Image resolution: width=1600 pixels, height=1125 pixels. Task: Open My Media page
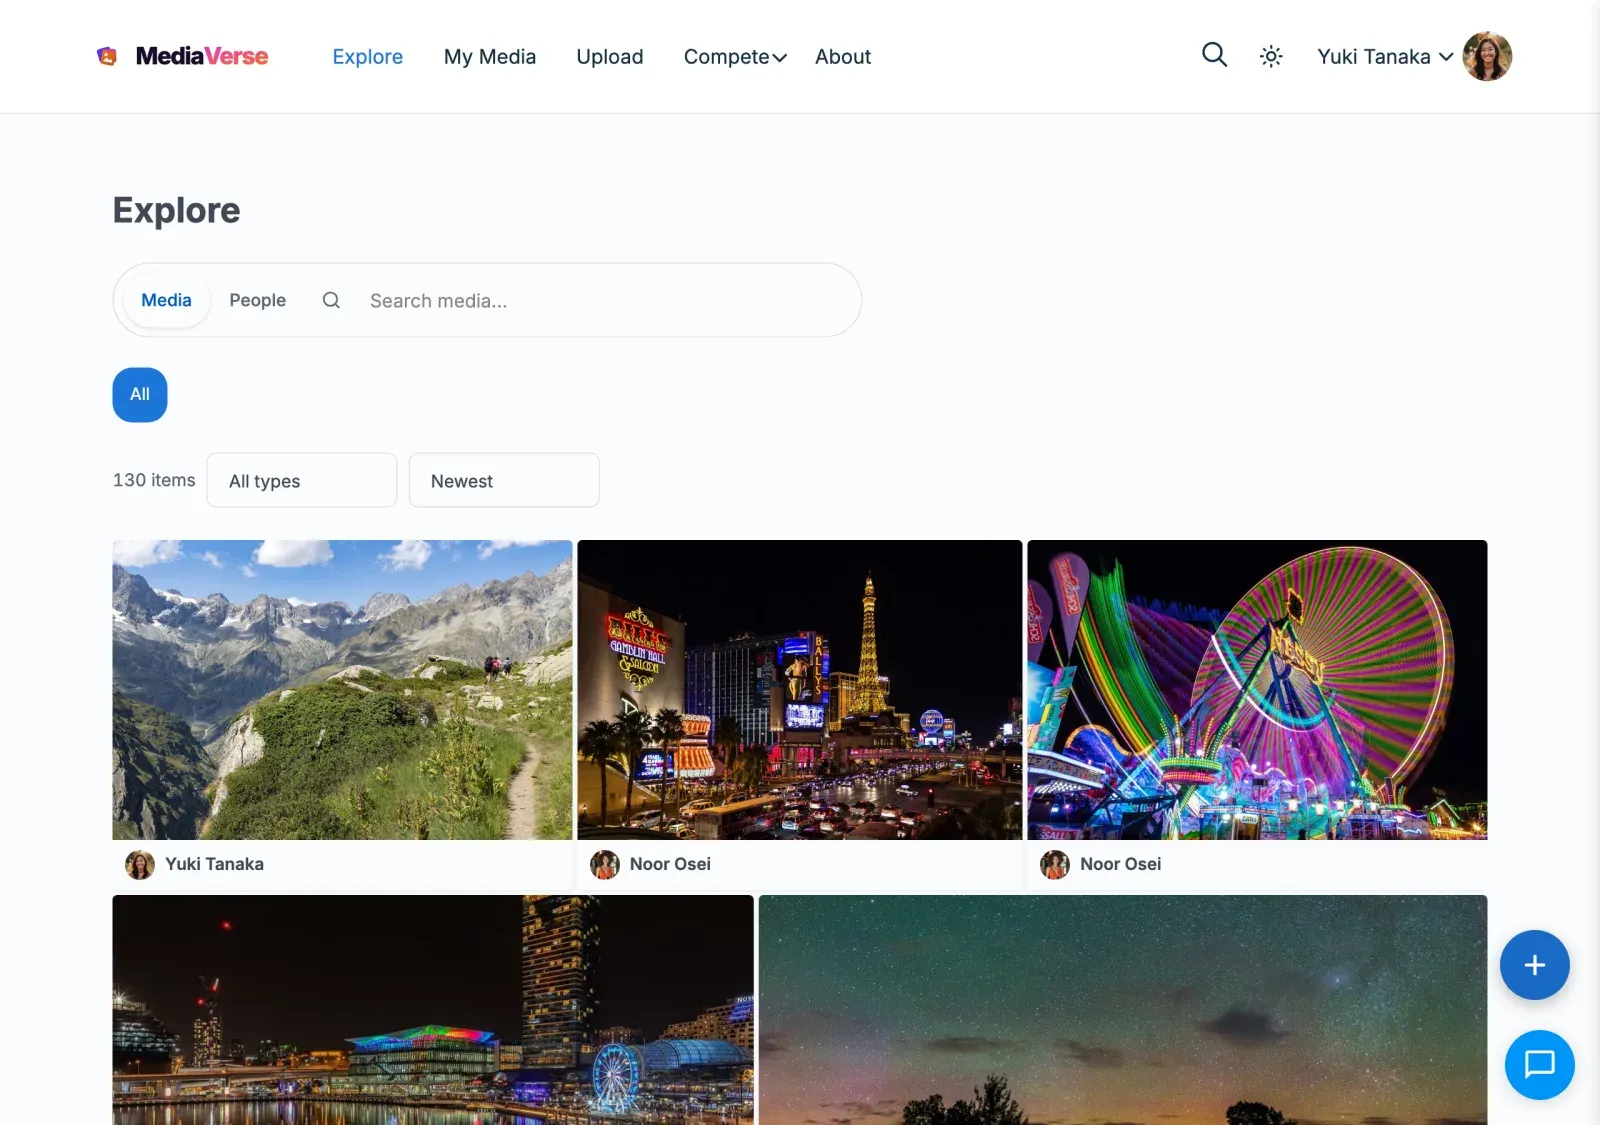click(x=490, y=57)
